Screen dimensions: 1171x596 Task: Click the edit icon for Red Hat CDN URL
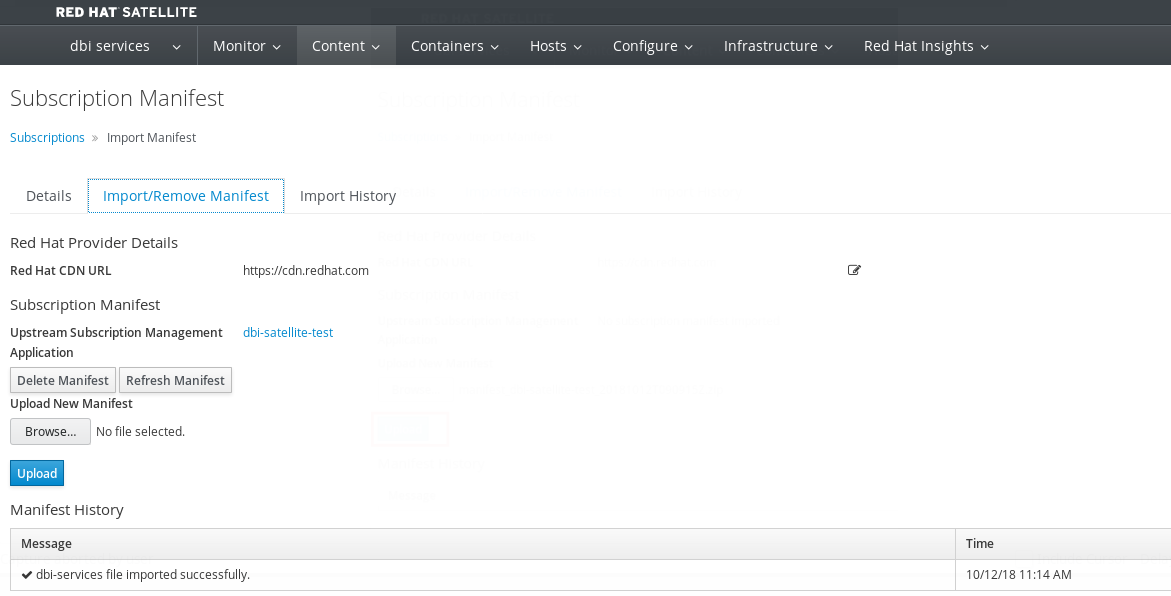(x=854, y=270)
